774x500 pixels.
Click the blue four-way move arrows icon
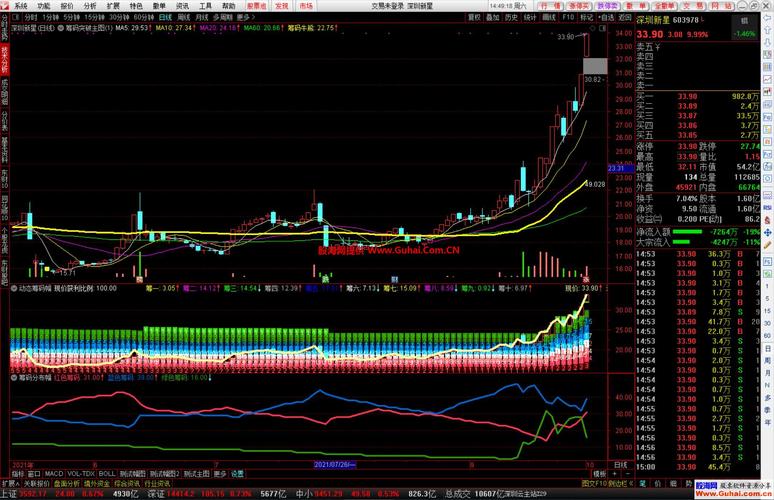[x=768, y=232]
